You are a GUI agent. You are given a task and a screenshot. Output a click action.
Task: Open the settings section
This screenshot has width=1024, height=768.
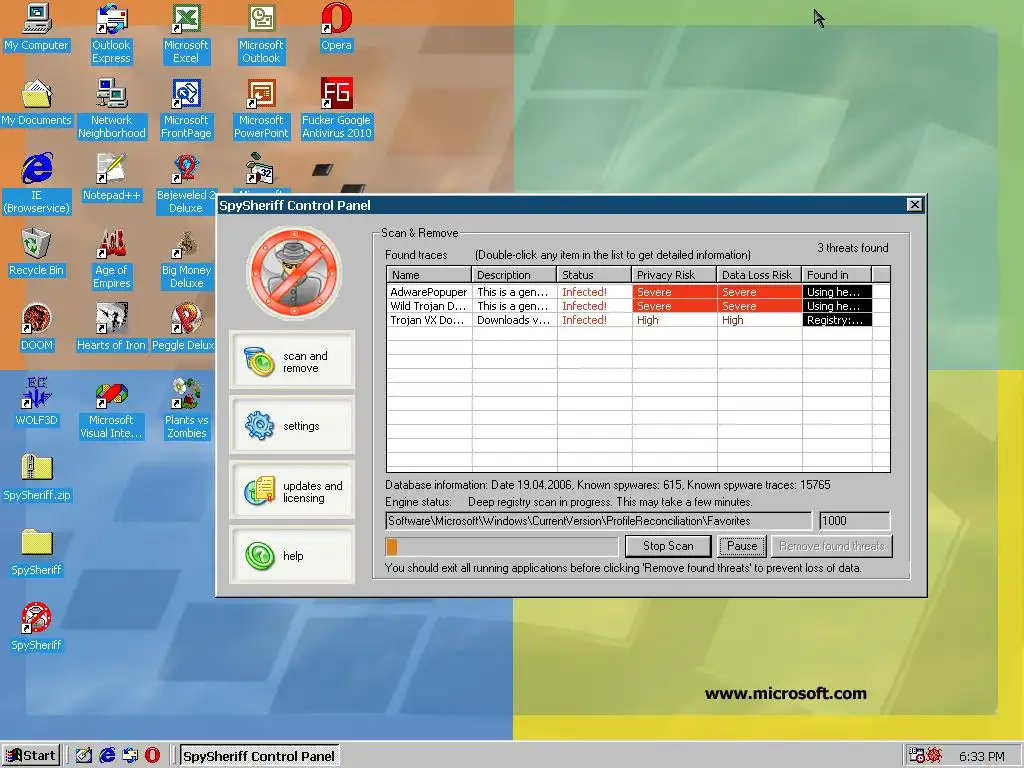[x=292, y=426]
